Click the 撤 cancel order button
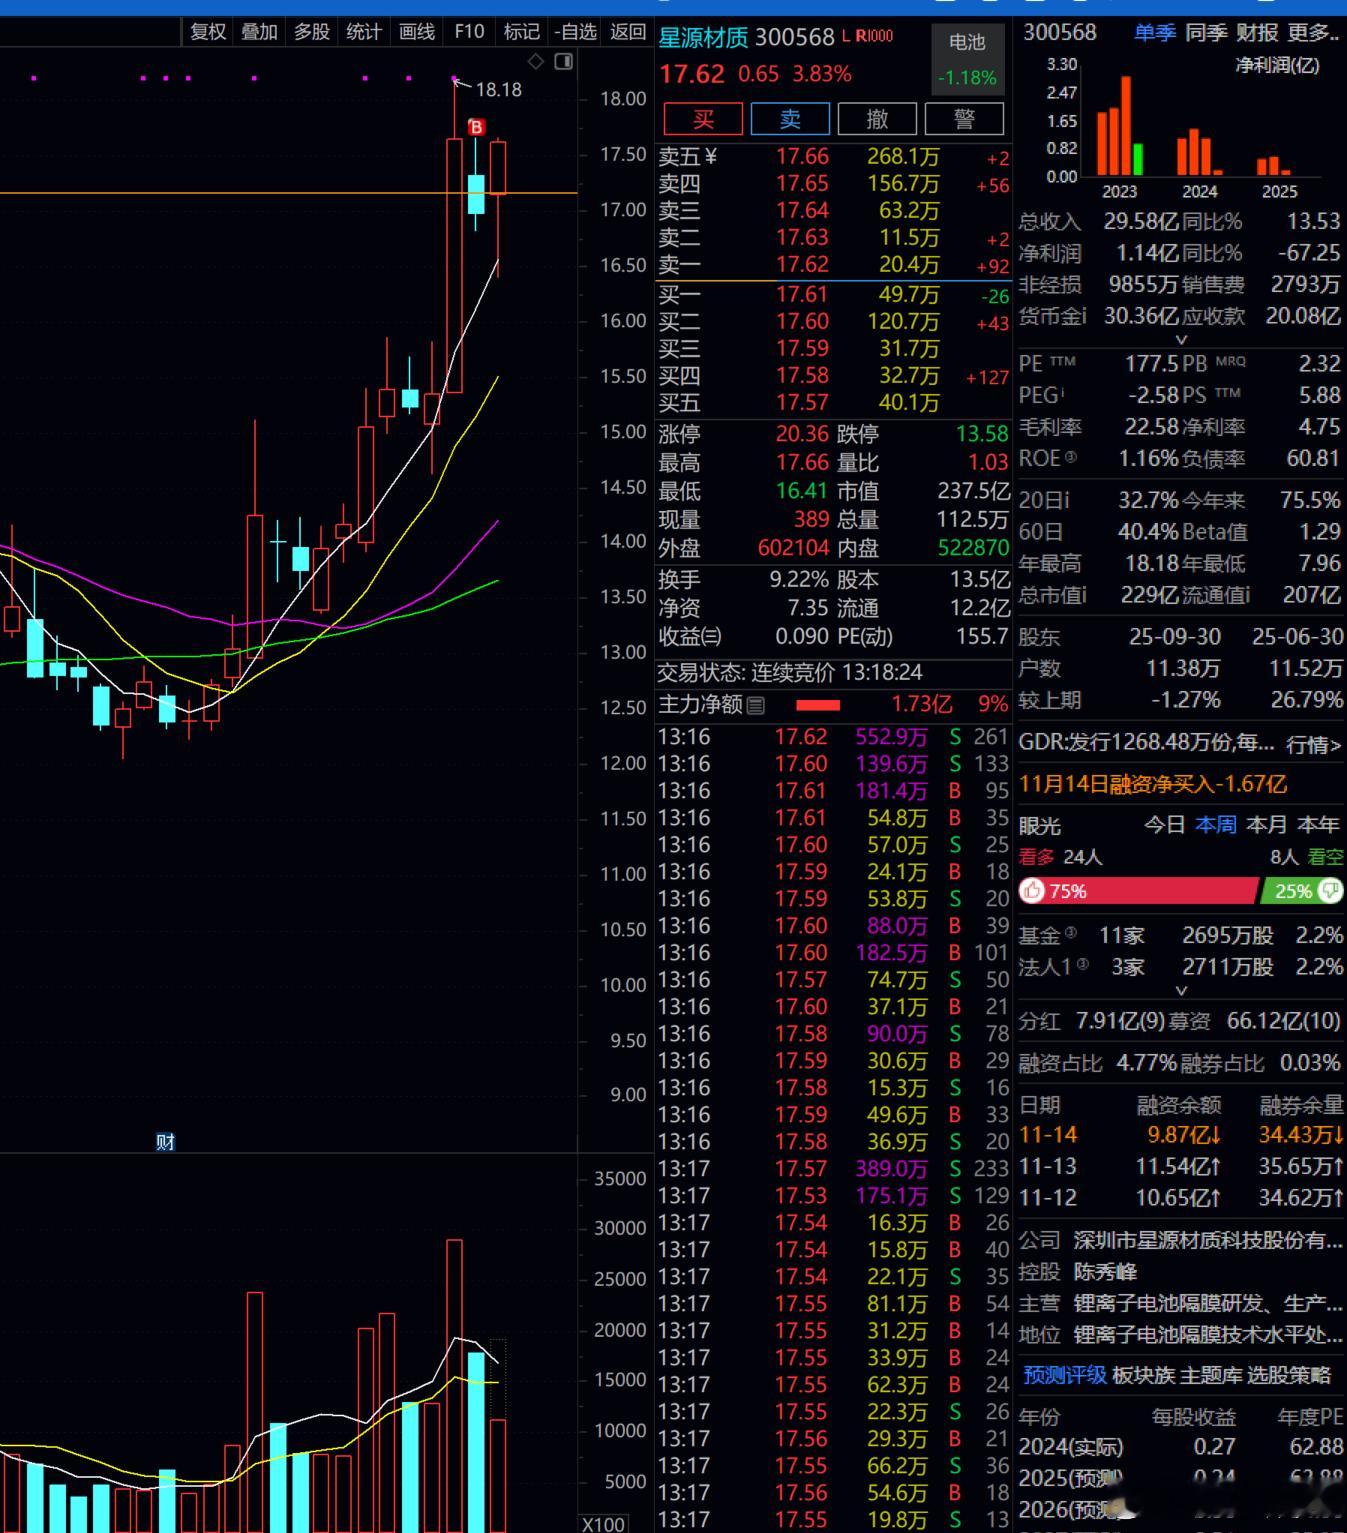 [x=877, y=119]
